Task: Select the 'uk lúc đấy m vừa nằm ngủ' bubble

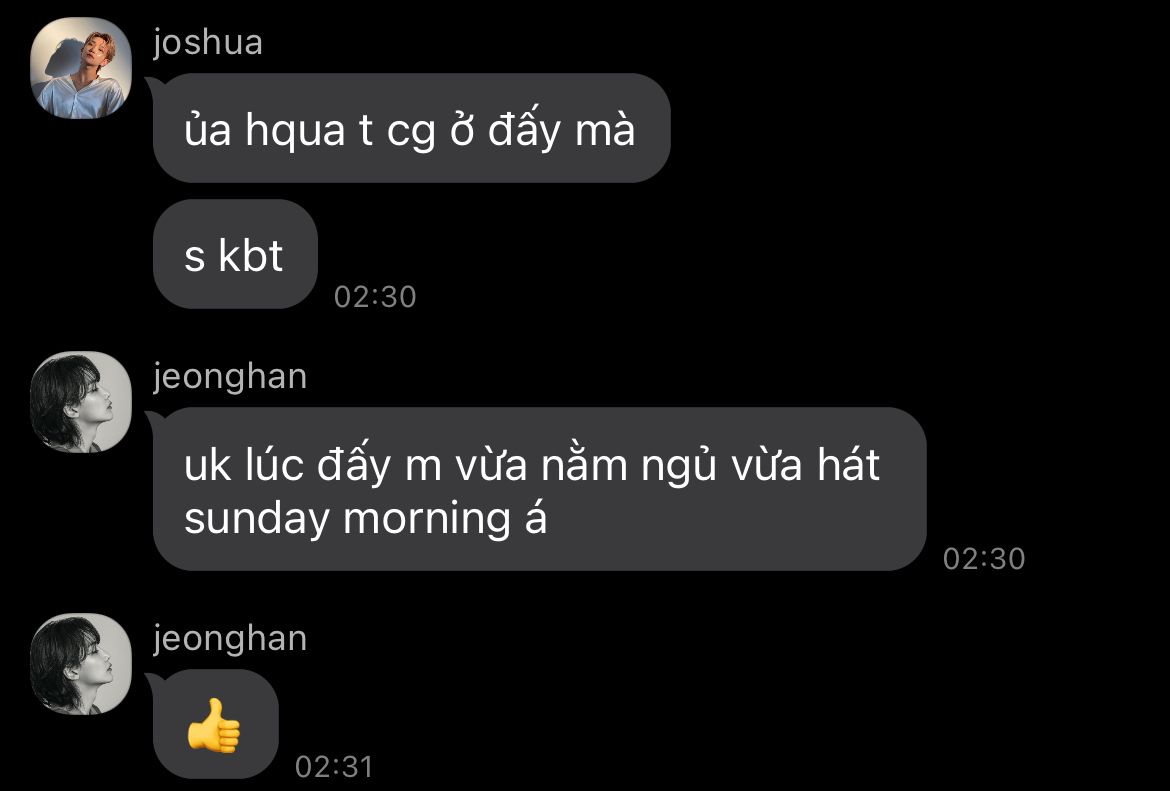Action: click(539, 489)
